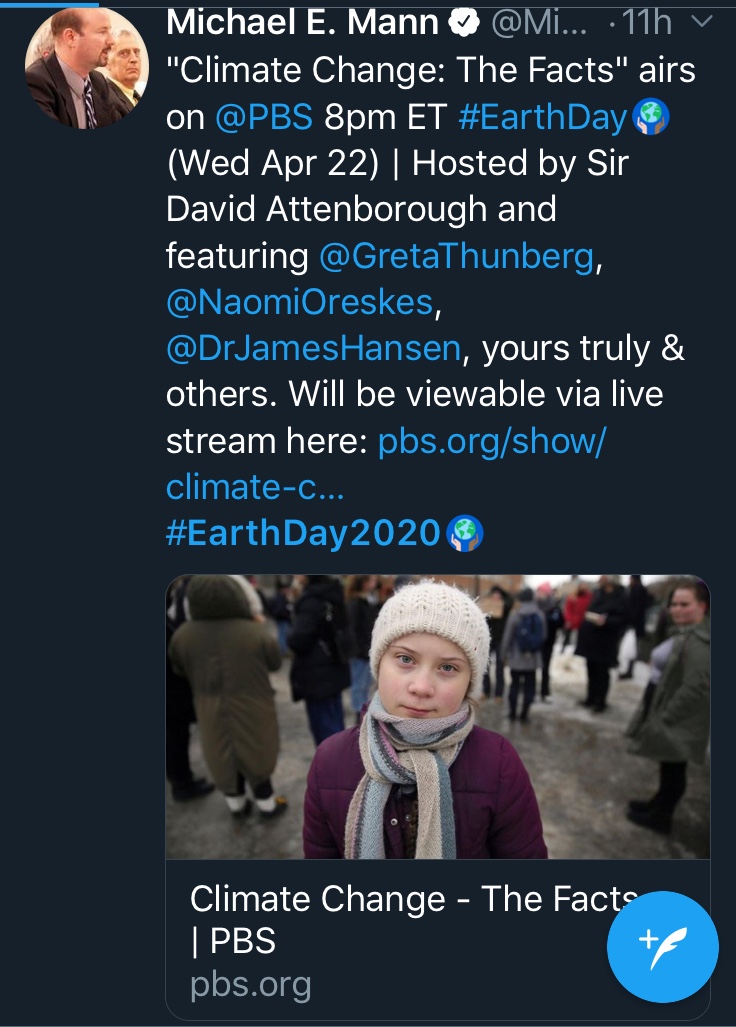
Task: Open tweet options chevron menu
Action: pyautogui.click(x=703, y=21)
